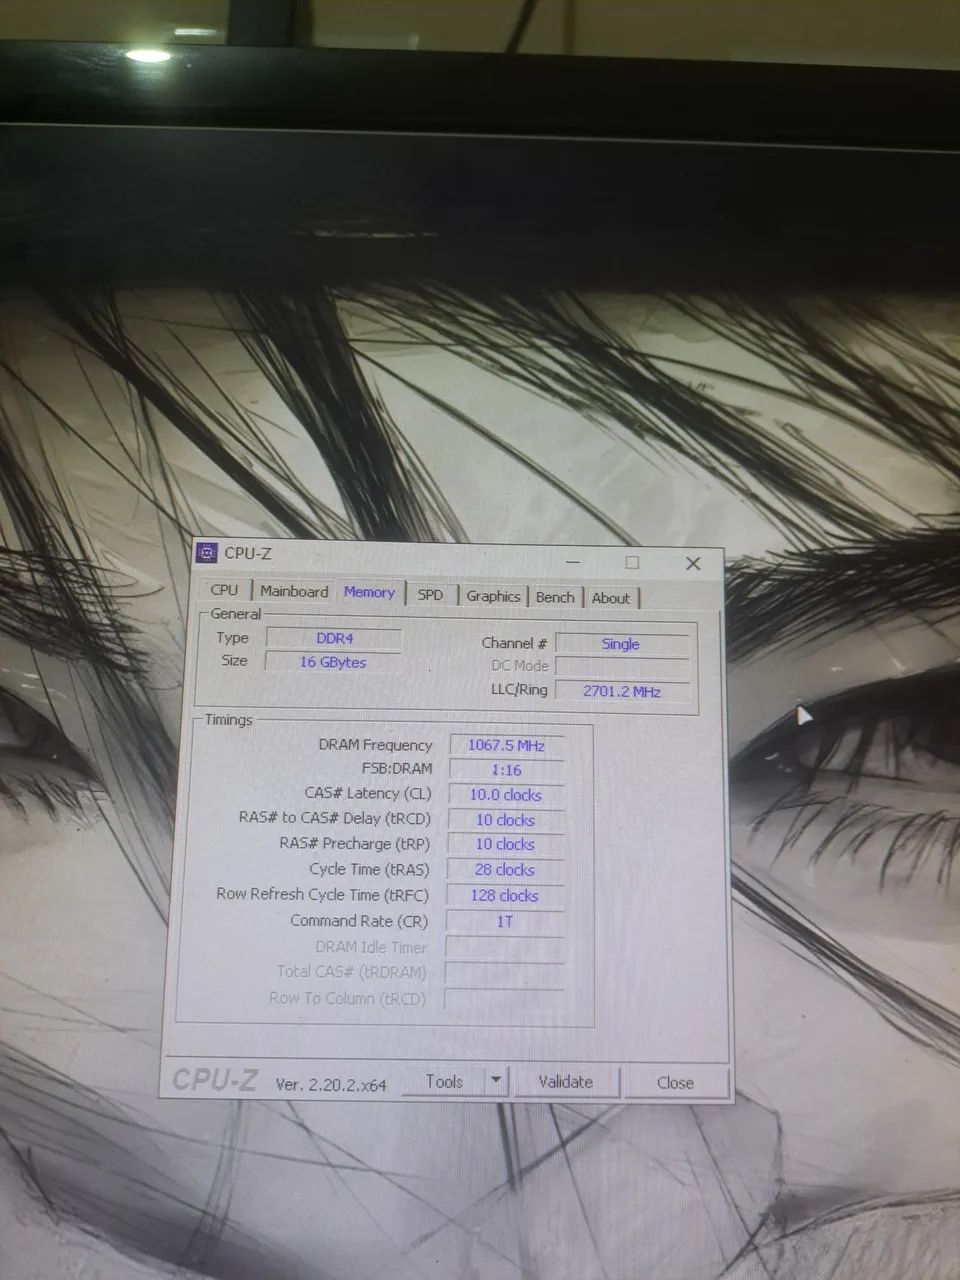Viewport: 960px width, 1280px height.
Task: Click the Row Refresh Cycle Time label
Action: [x=322, y=895]
